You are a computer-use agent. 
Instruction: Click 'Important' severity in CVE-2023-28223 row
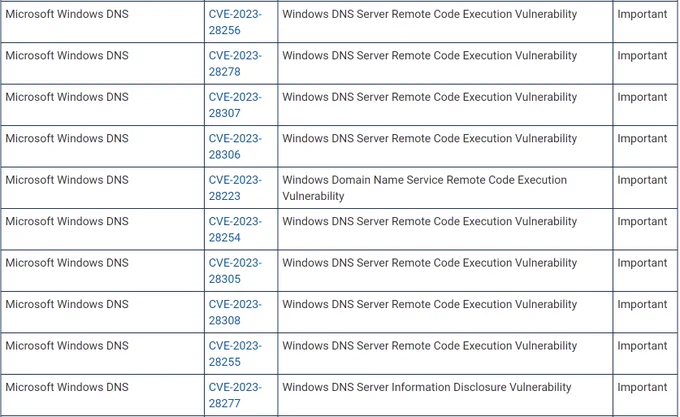click(x=642, y=180)
